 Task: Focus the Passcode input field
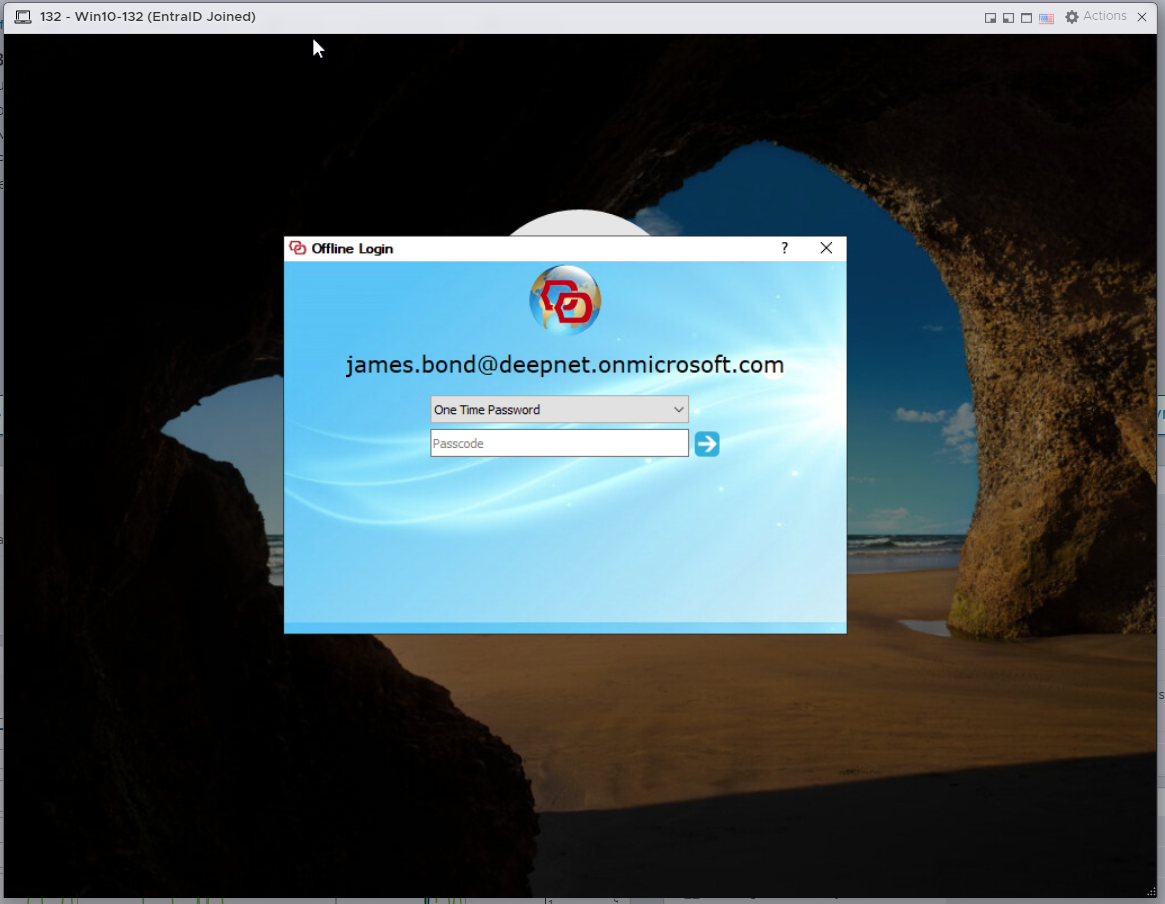[x=559, y=443]
